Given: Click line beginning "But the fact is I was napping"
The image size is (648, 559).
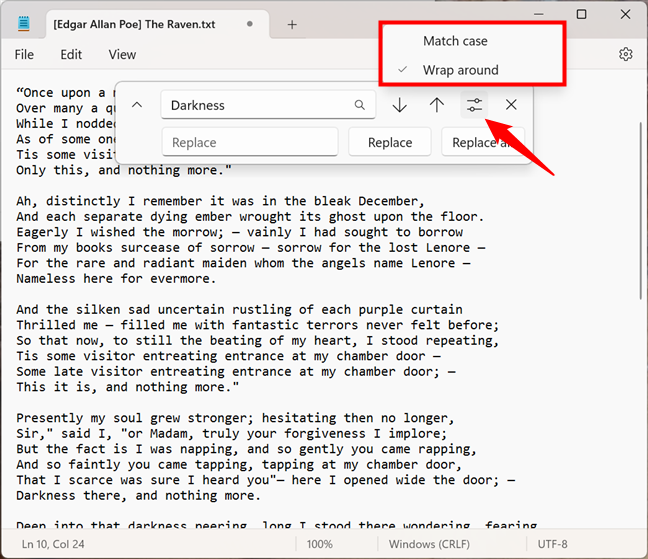Looking at the screenshot, I should point(246,449).
